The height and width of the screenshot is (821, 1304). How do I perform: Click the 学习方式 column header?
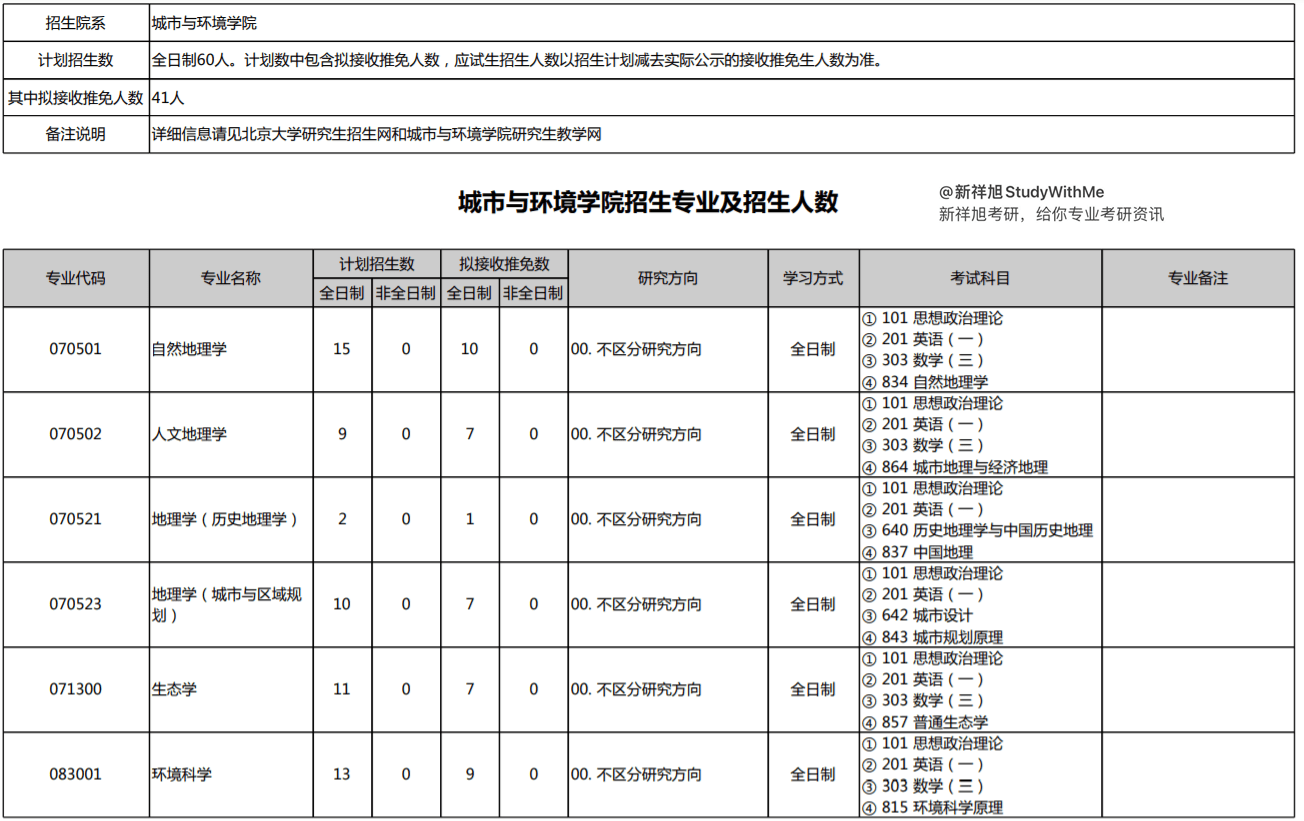click(x=813, y=278)
